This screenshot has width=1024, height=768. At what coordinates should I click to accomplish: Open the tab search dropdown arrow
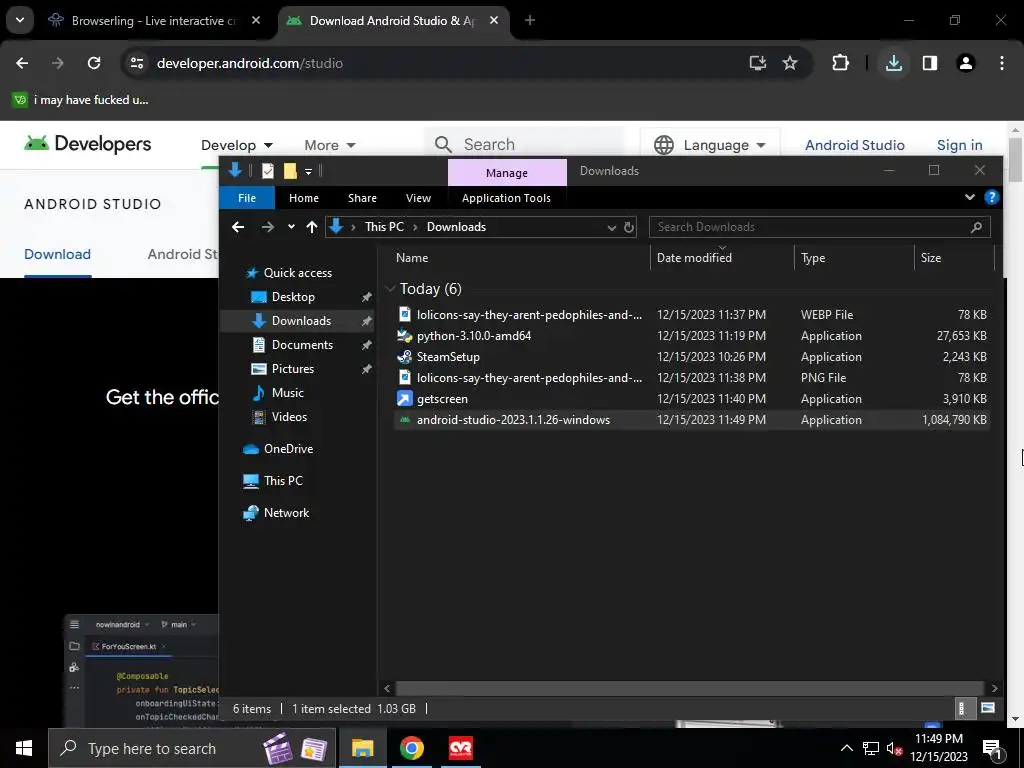pyautogui.click(x=20, y=20)
